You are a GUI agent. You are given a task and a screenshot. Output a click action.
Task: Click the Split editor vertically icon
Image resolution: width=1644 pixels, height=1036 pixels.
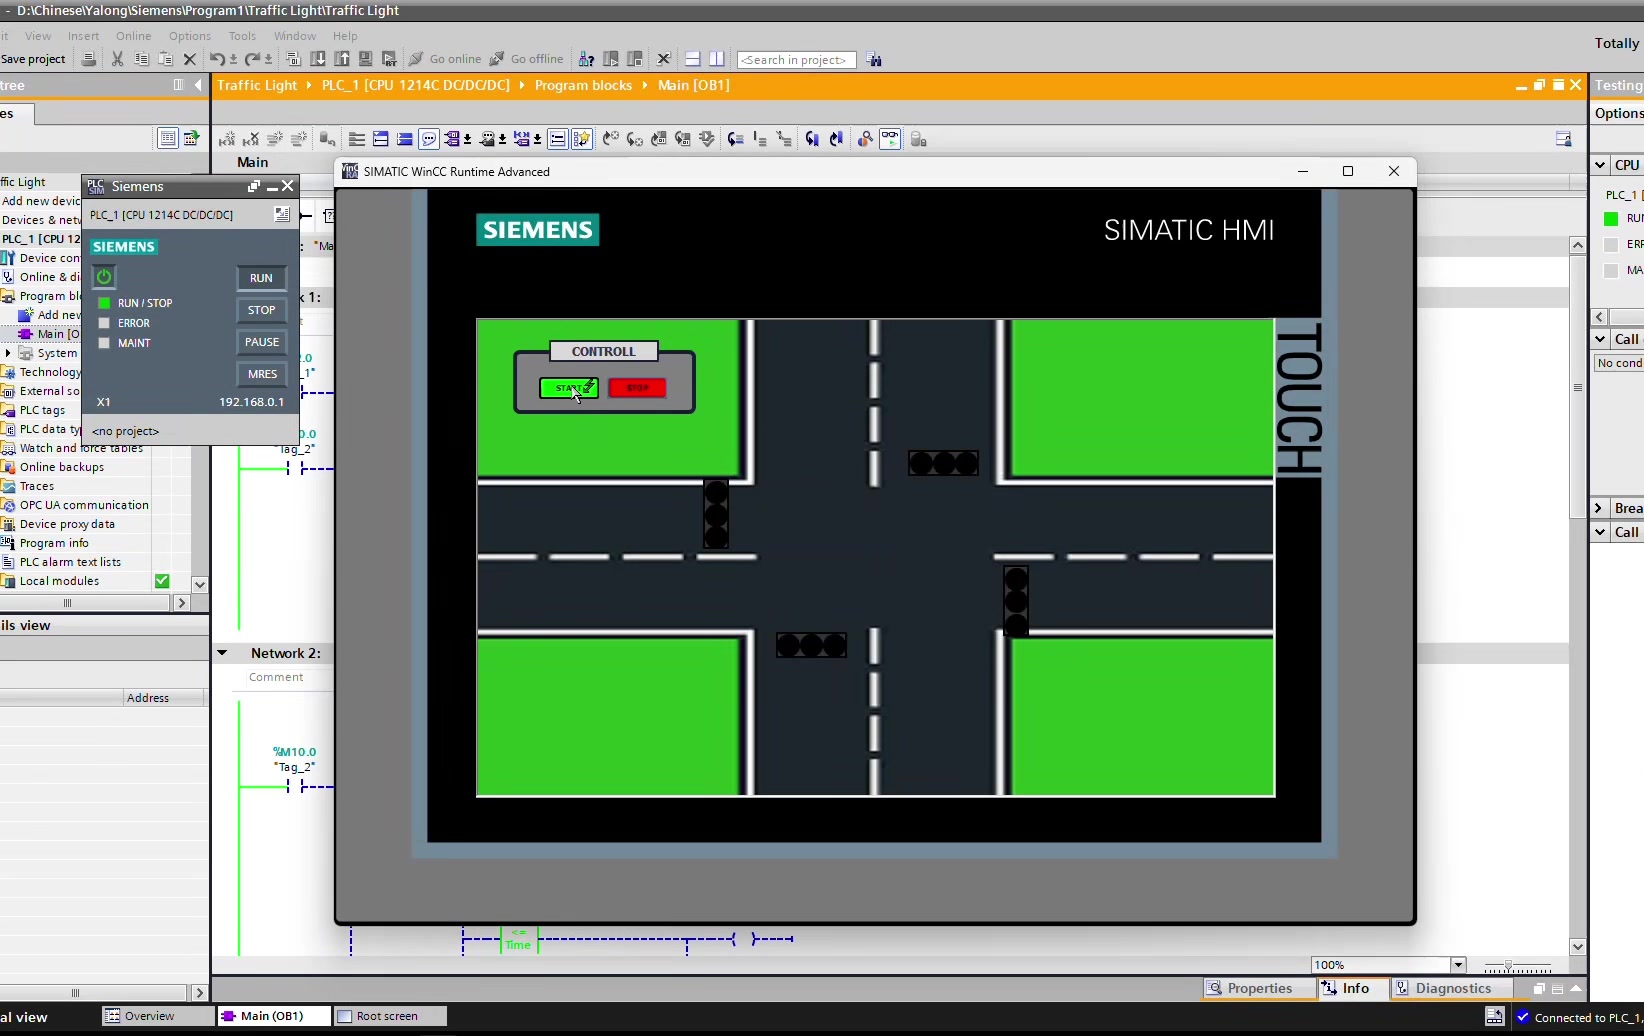tap(717, 59)
